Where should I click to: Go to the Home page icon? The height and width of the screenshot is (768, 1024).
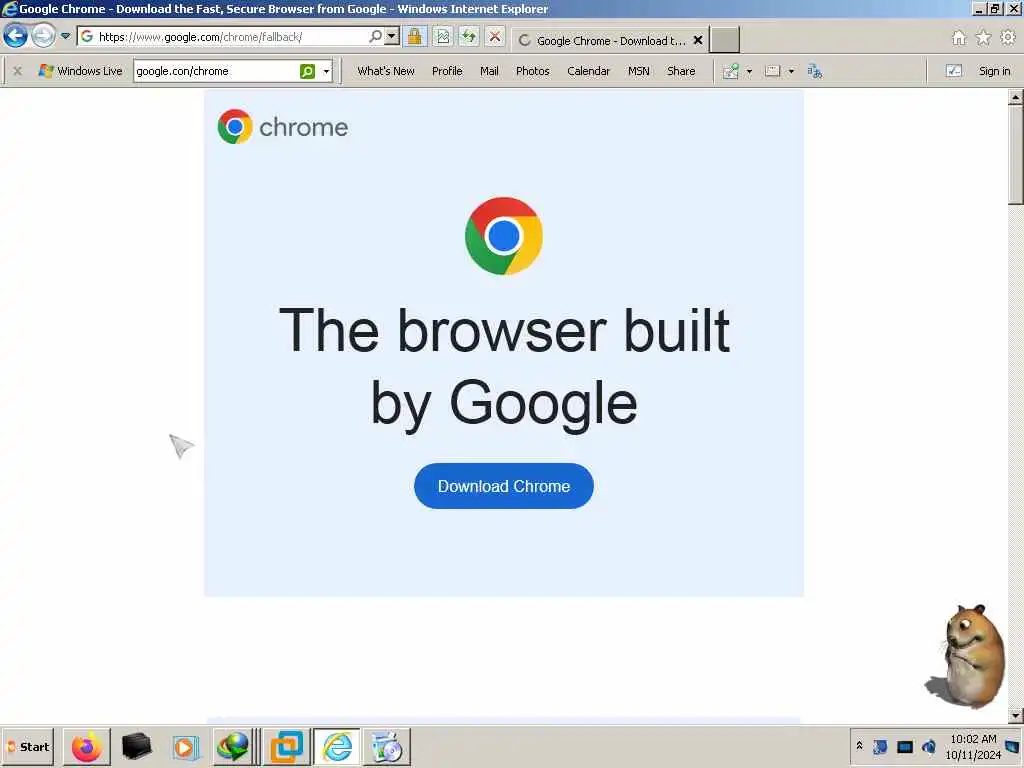[x=959, y=38]
